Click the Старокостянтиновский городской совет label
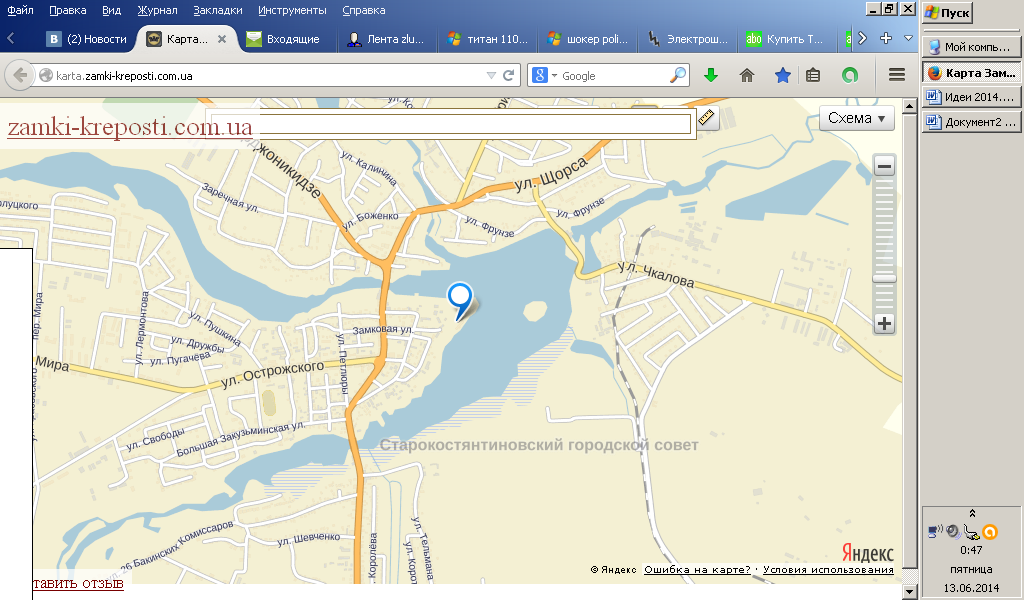Viewport: 1024px width, 600px height. coord(539,445)
